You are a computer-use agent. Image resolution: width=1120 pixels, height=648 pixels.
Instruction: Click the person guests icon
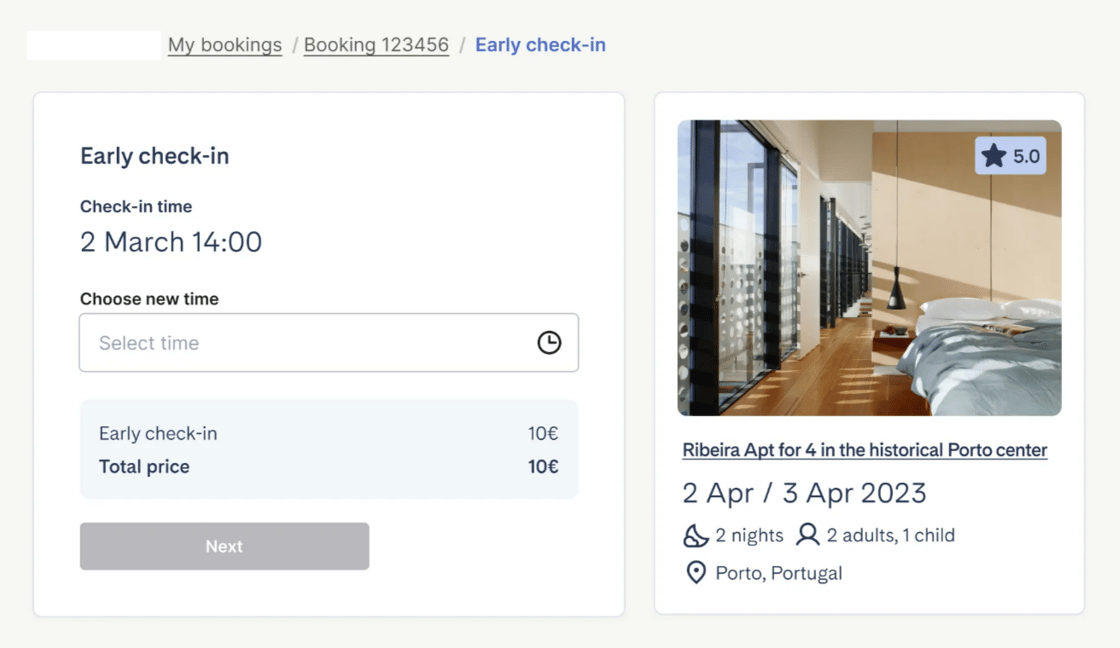coord(808,534)
